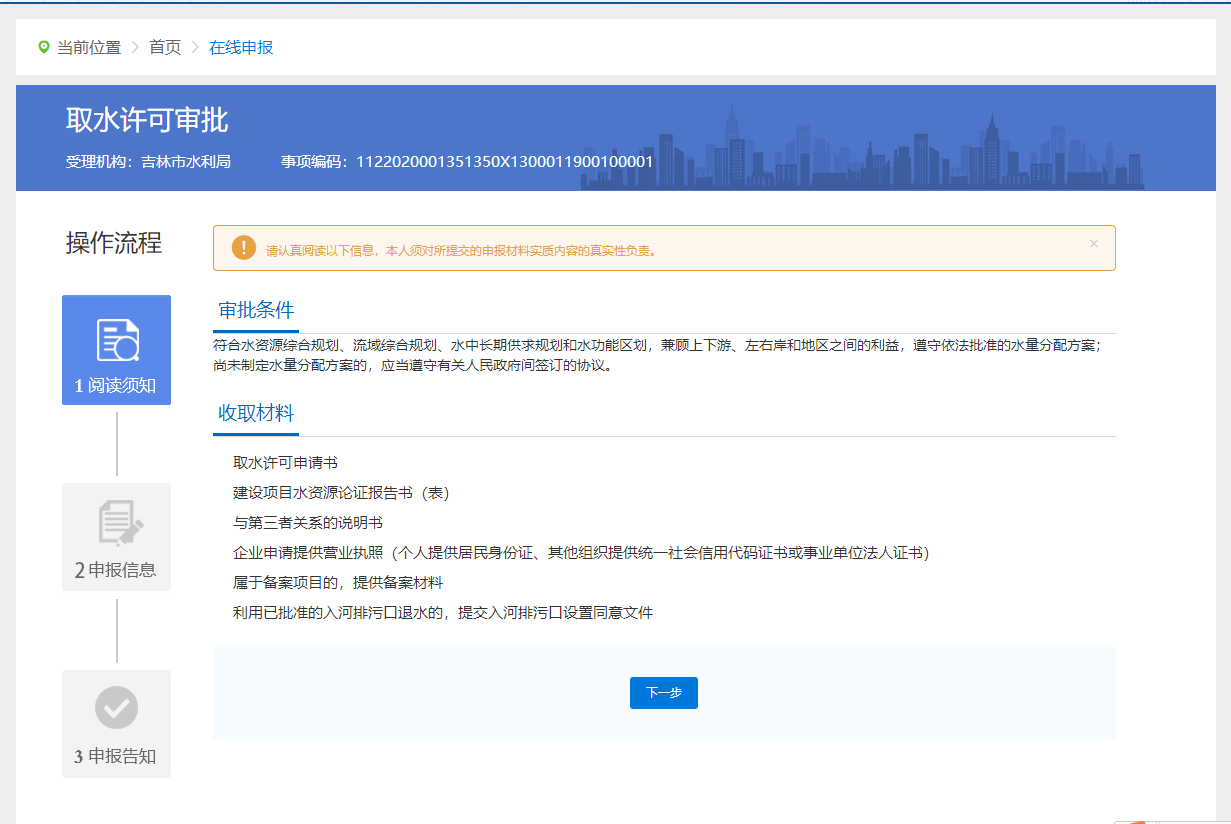Click the 取水许可审批 page title
The width and height of the screenshot is (1231, 824).
click(147, 120)
